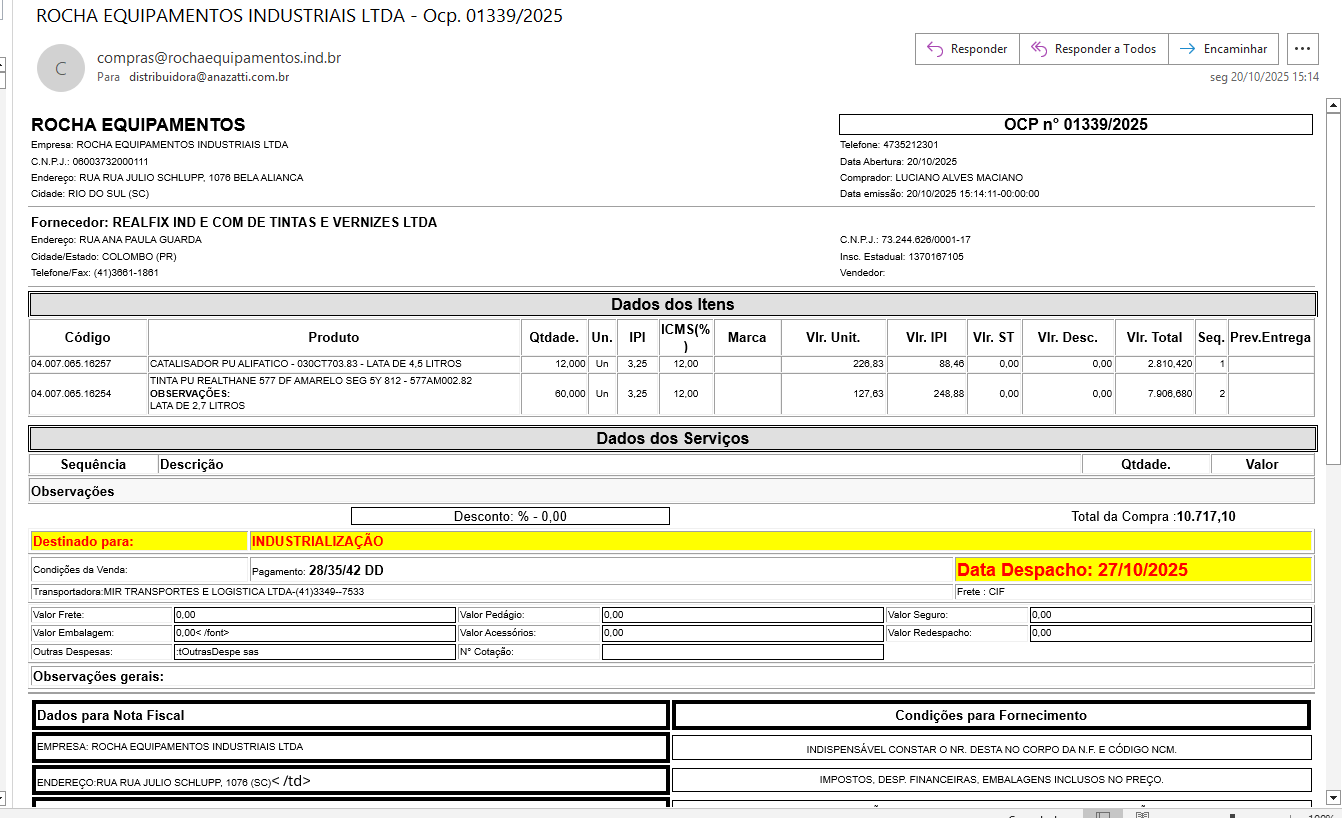Open zoom settings via the 100% label
This screenshot has height=818, width=1342.
click(1322, 815)
